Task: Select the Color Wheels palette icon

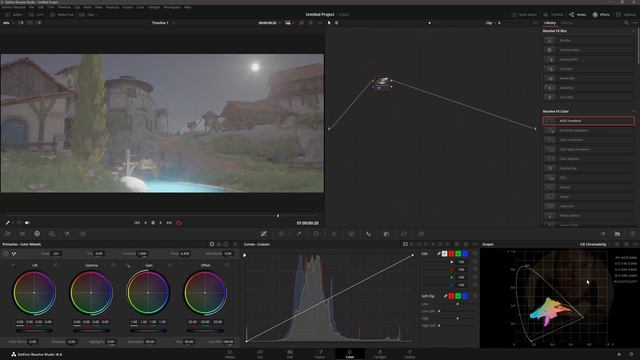Action: pyautogui.click(x=37, y=234)
